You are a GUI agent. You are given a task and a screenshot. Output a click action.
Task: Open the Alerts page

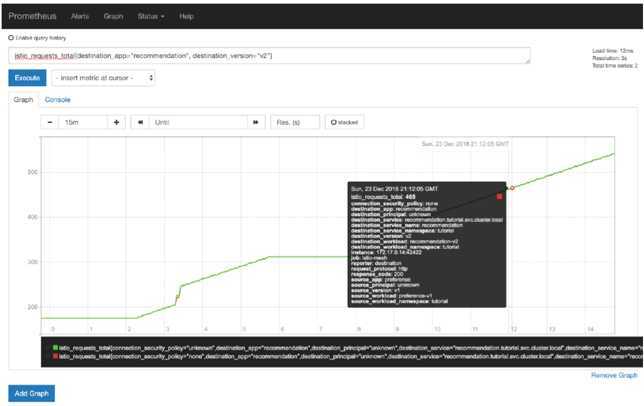80,16
